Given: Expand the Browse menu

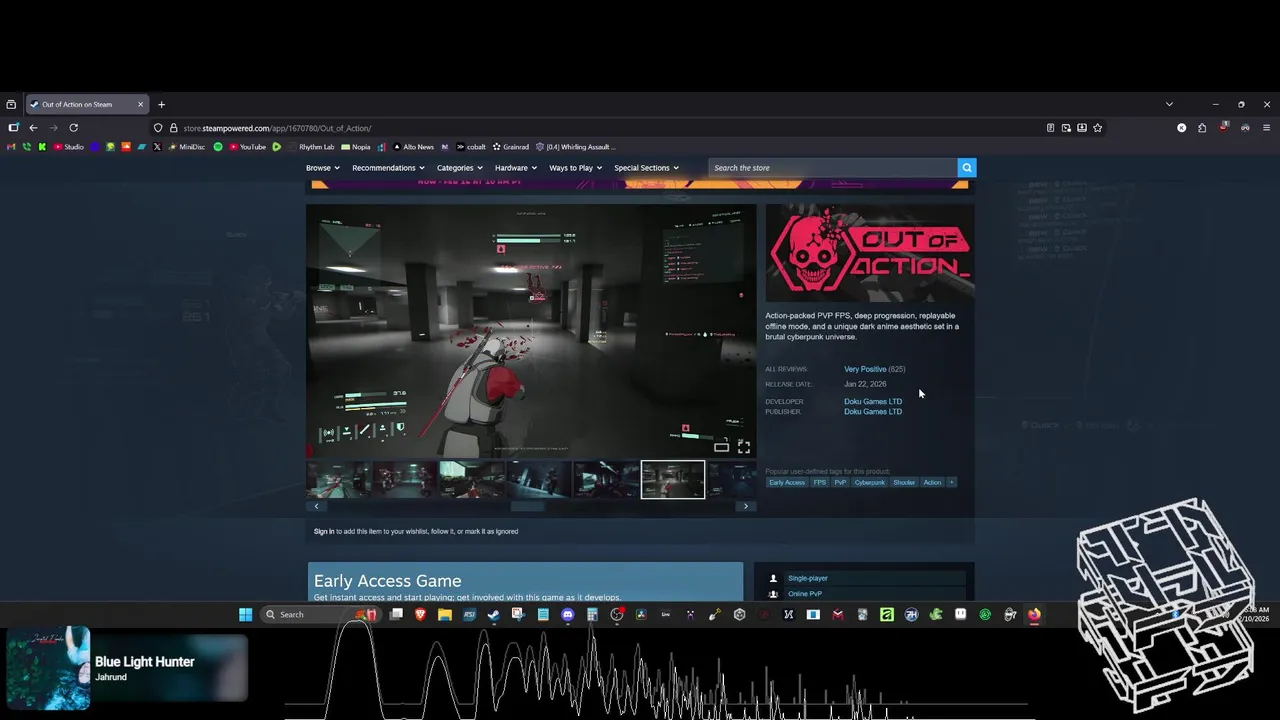Looking at the screenshot, I should coord(323,168).
